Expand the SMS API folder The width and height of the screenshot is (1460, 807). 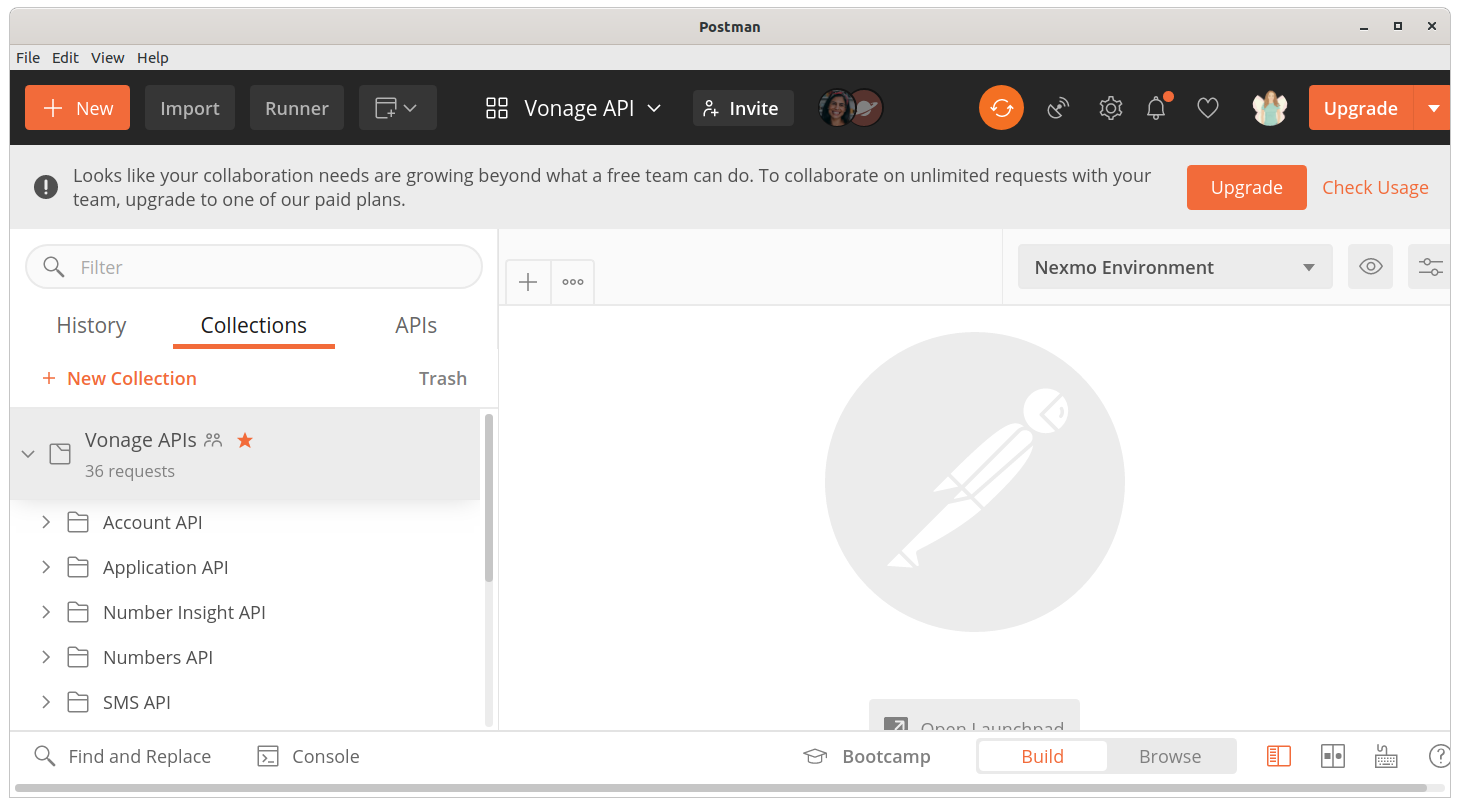click(x=46, y=702)
